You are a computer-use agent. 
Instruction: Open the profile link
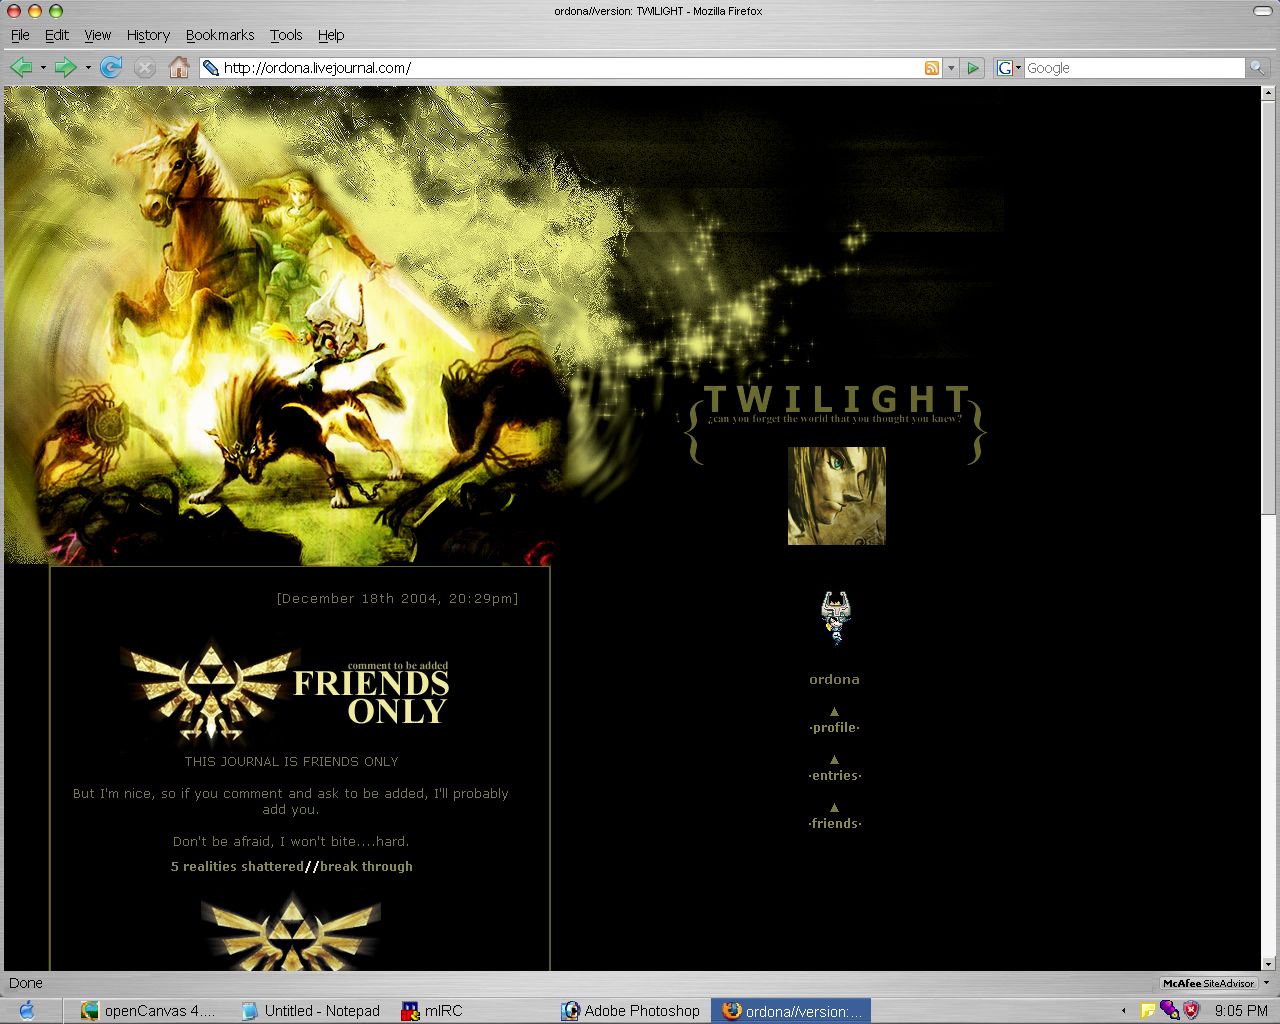(834, 727)
